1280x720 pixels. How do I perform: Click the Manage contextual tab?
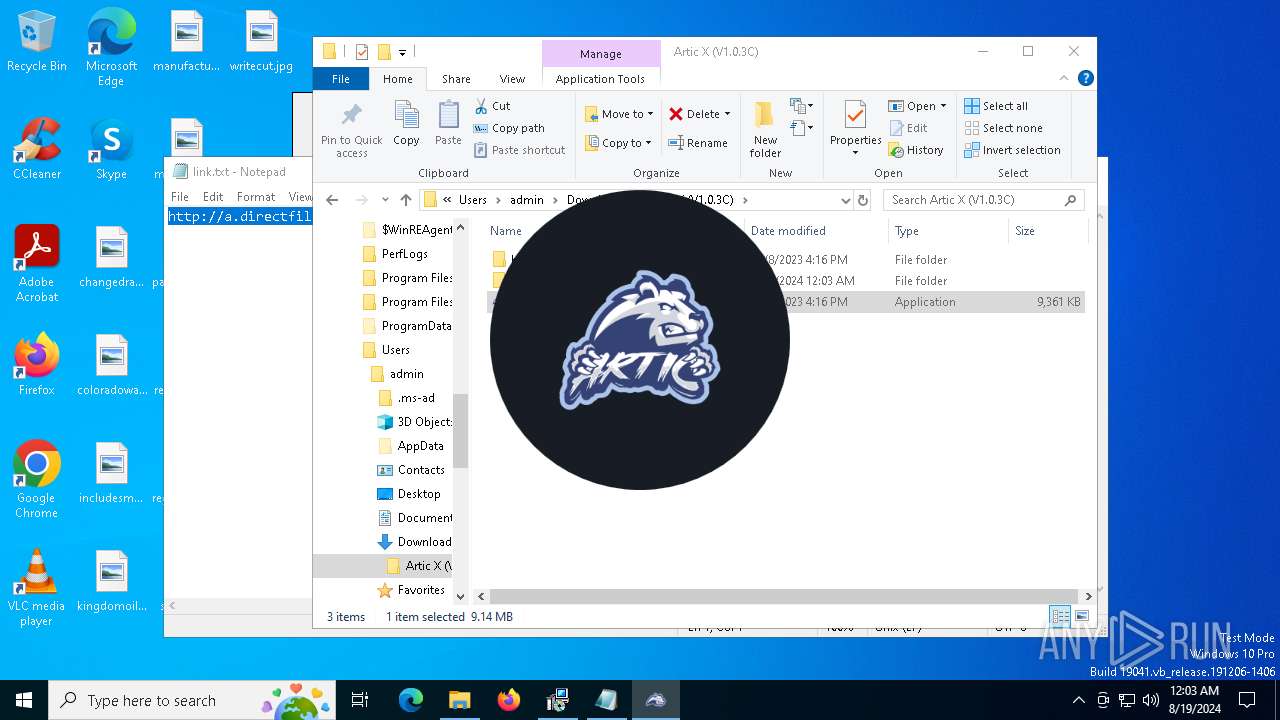click(x=600, y=54)
